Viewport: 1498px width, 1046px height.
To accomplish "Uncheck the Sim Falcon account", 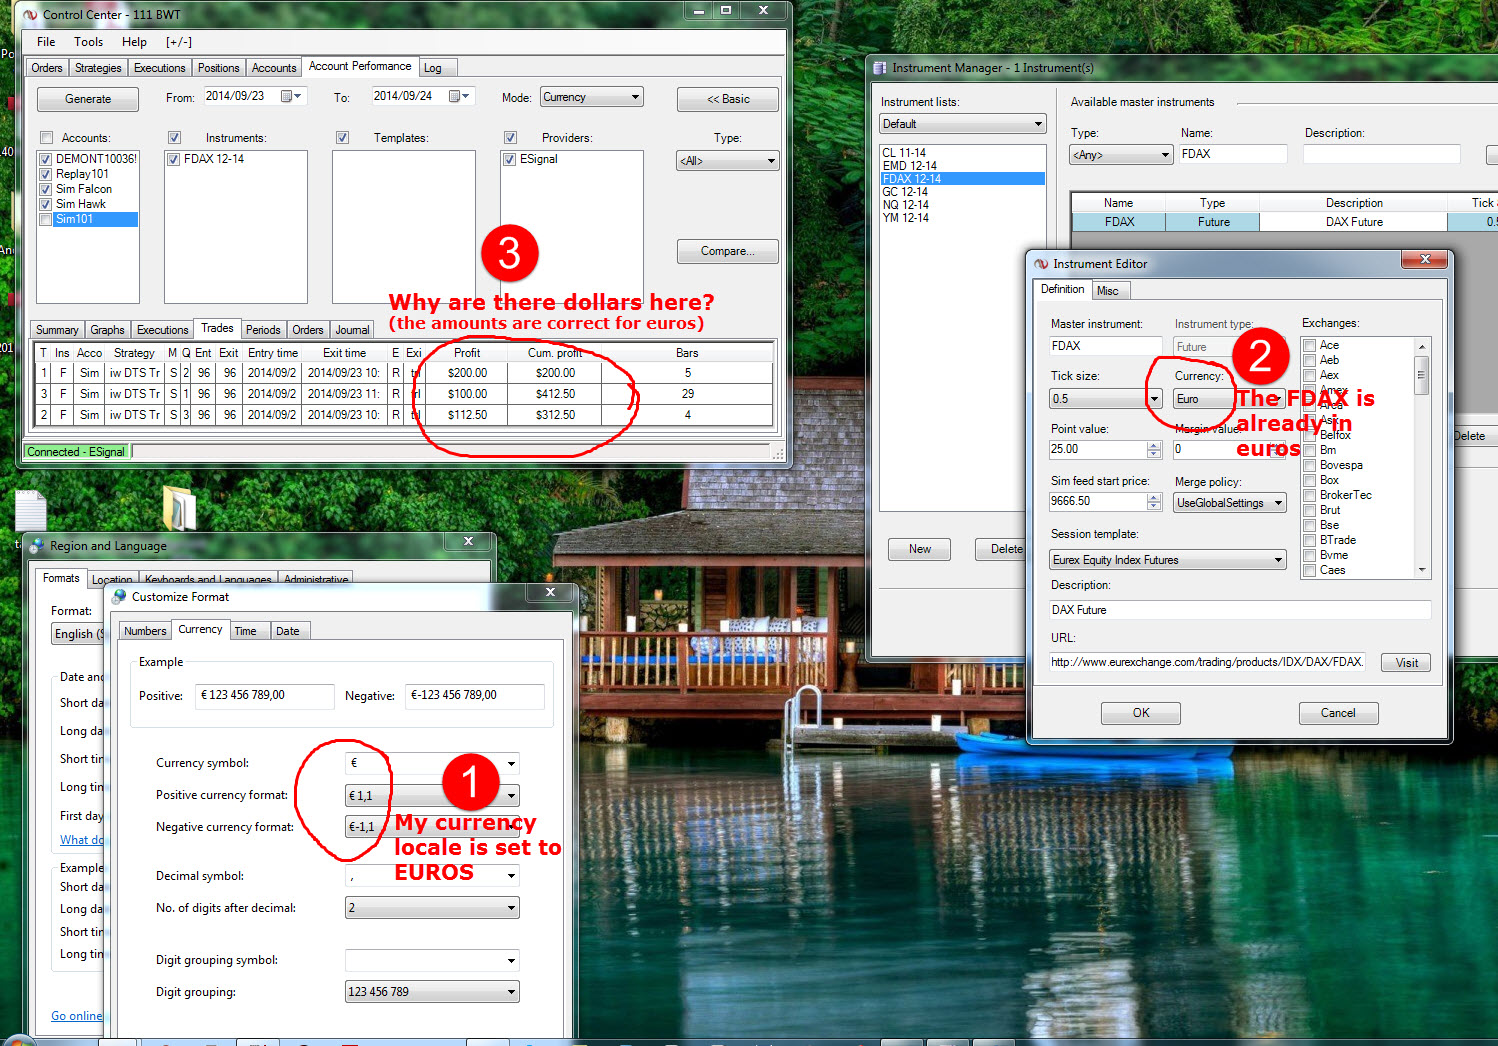I will tap(45, 189).
